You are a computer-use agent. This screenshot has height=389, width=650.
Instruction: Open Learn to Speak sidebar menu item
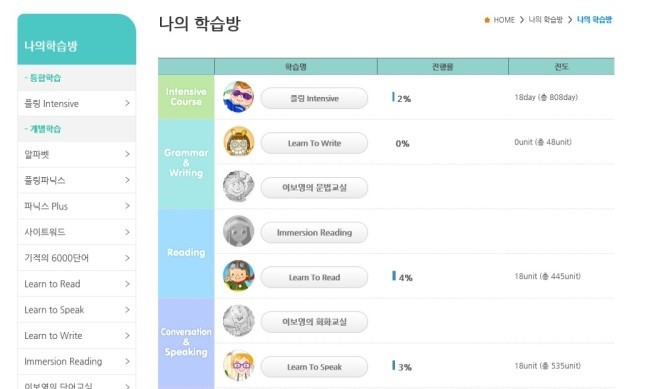pos(77,310)
